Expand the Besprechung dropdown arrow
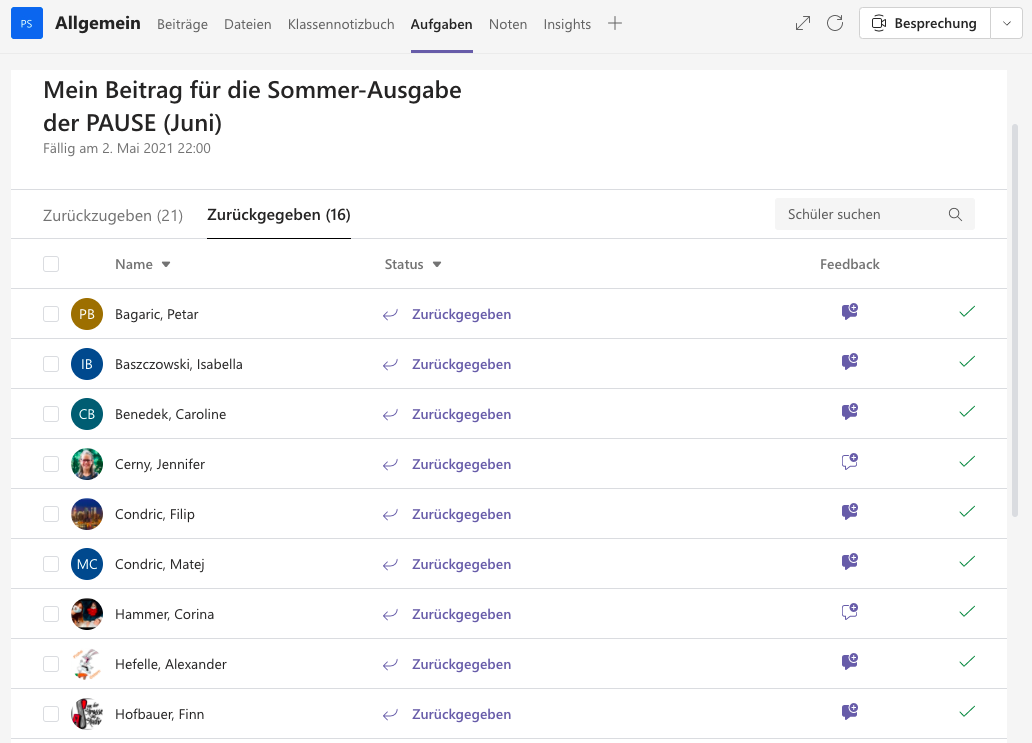Screen dimensions: 1032x743 point(1005,24)
